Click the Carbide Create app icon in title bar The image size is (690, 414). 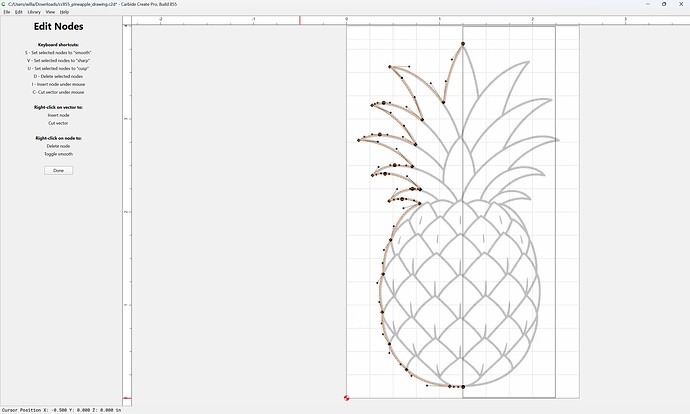[4, 4]
